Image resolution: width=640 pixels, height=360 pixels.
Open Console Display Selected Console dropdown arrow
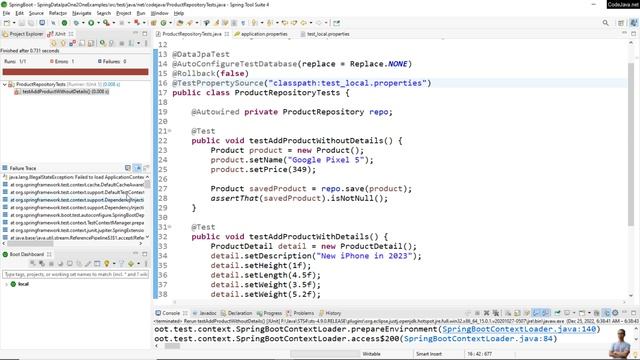coord(574,313)
